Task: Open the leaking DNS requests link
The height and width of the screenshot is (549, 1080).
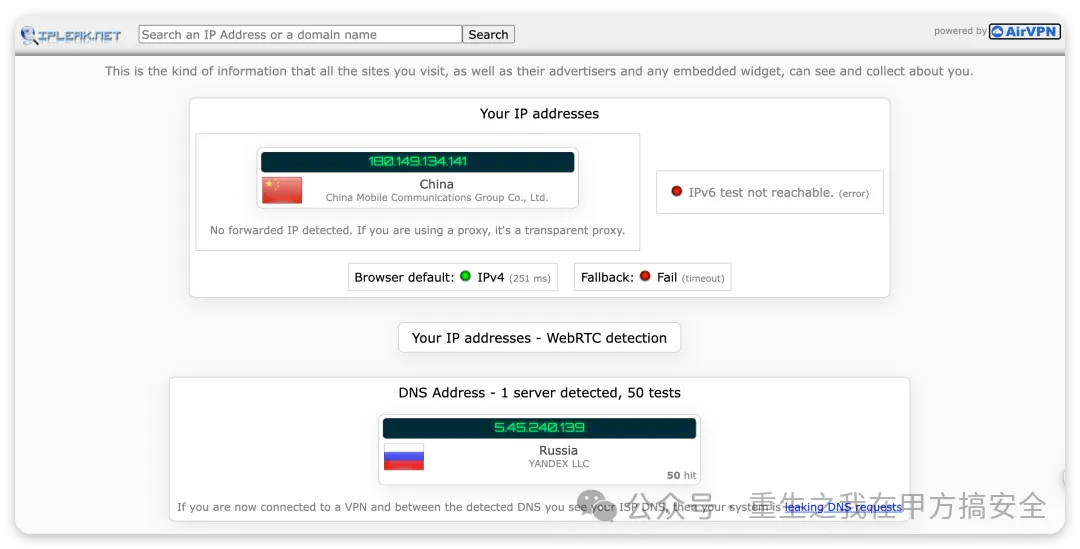Action: (x=843, y=507)
